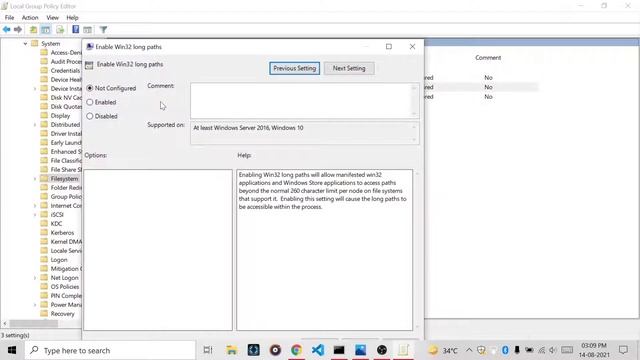This screenshot has height=360, width=640.
Task: Select the KDC folder in tree
Action: (x=56, y=224)
